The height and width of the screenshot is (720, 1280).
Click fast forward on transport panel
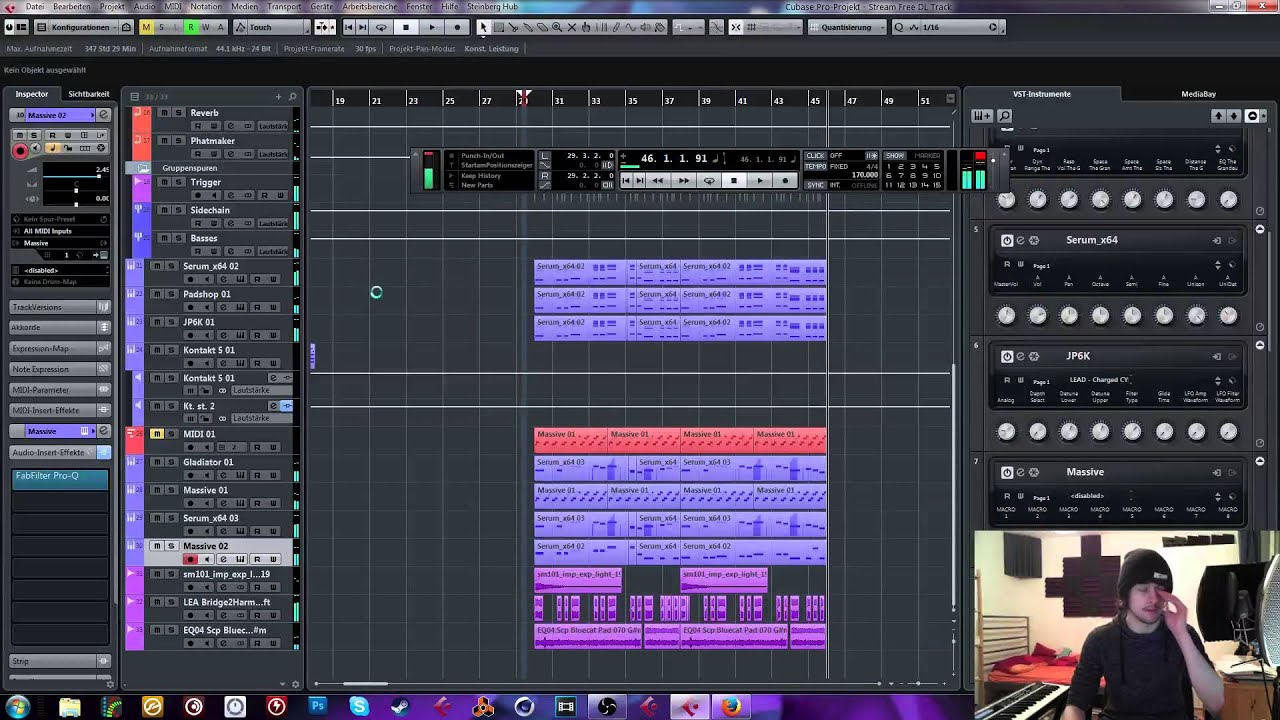684,181
